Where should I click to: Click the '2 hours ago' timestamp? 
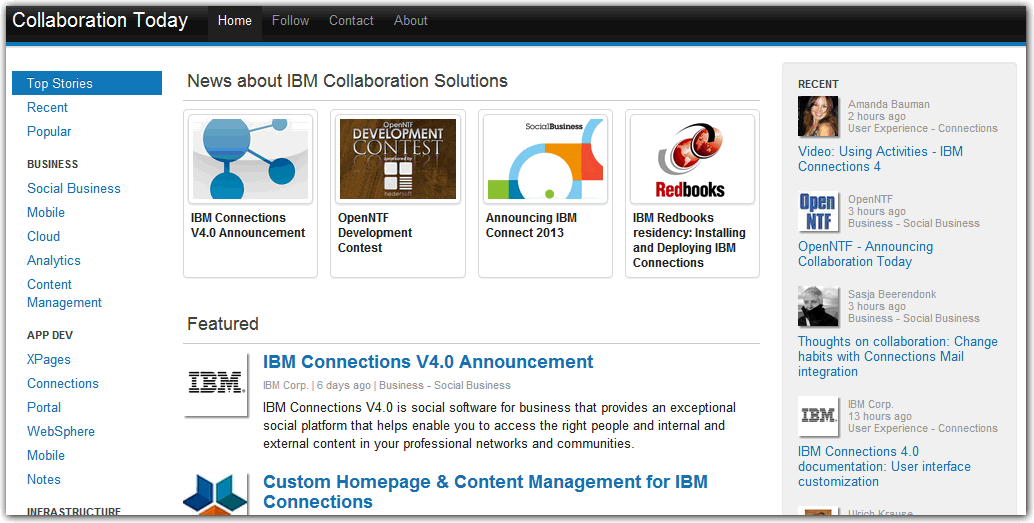pos(876,116)
